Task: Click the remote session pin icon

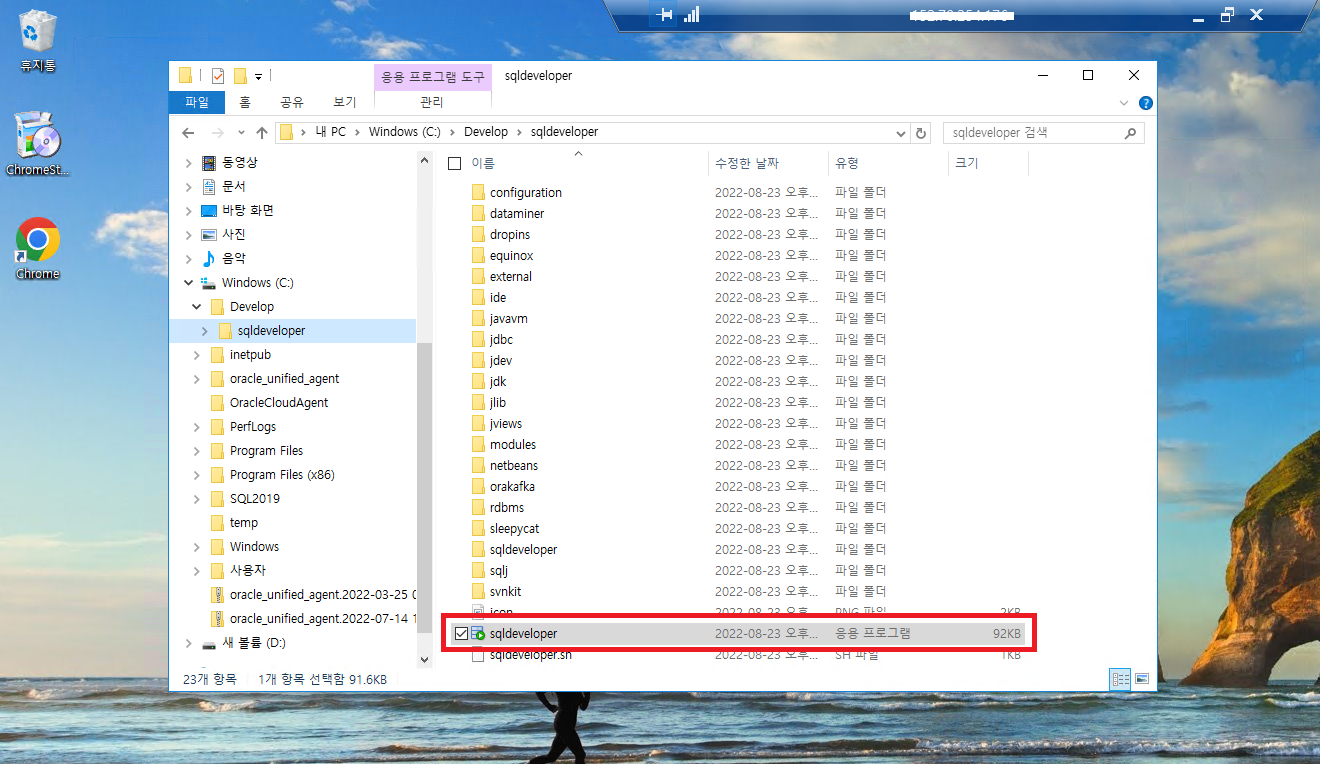Action: pyautogui.click(x=663, y=15)
